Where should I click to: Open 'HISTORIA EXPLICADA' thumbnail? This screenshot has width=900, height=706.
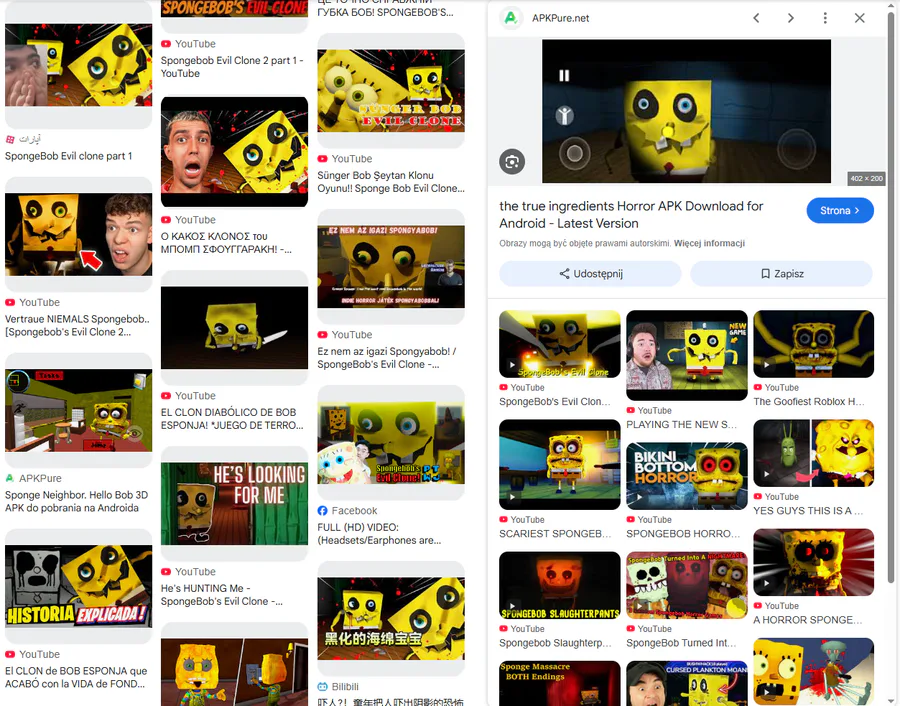tap(79, 586)
